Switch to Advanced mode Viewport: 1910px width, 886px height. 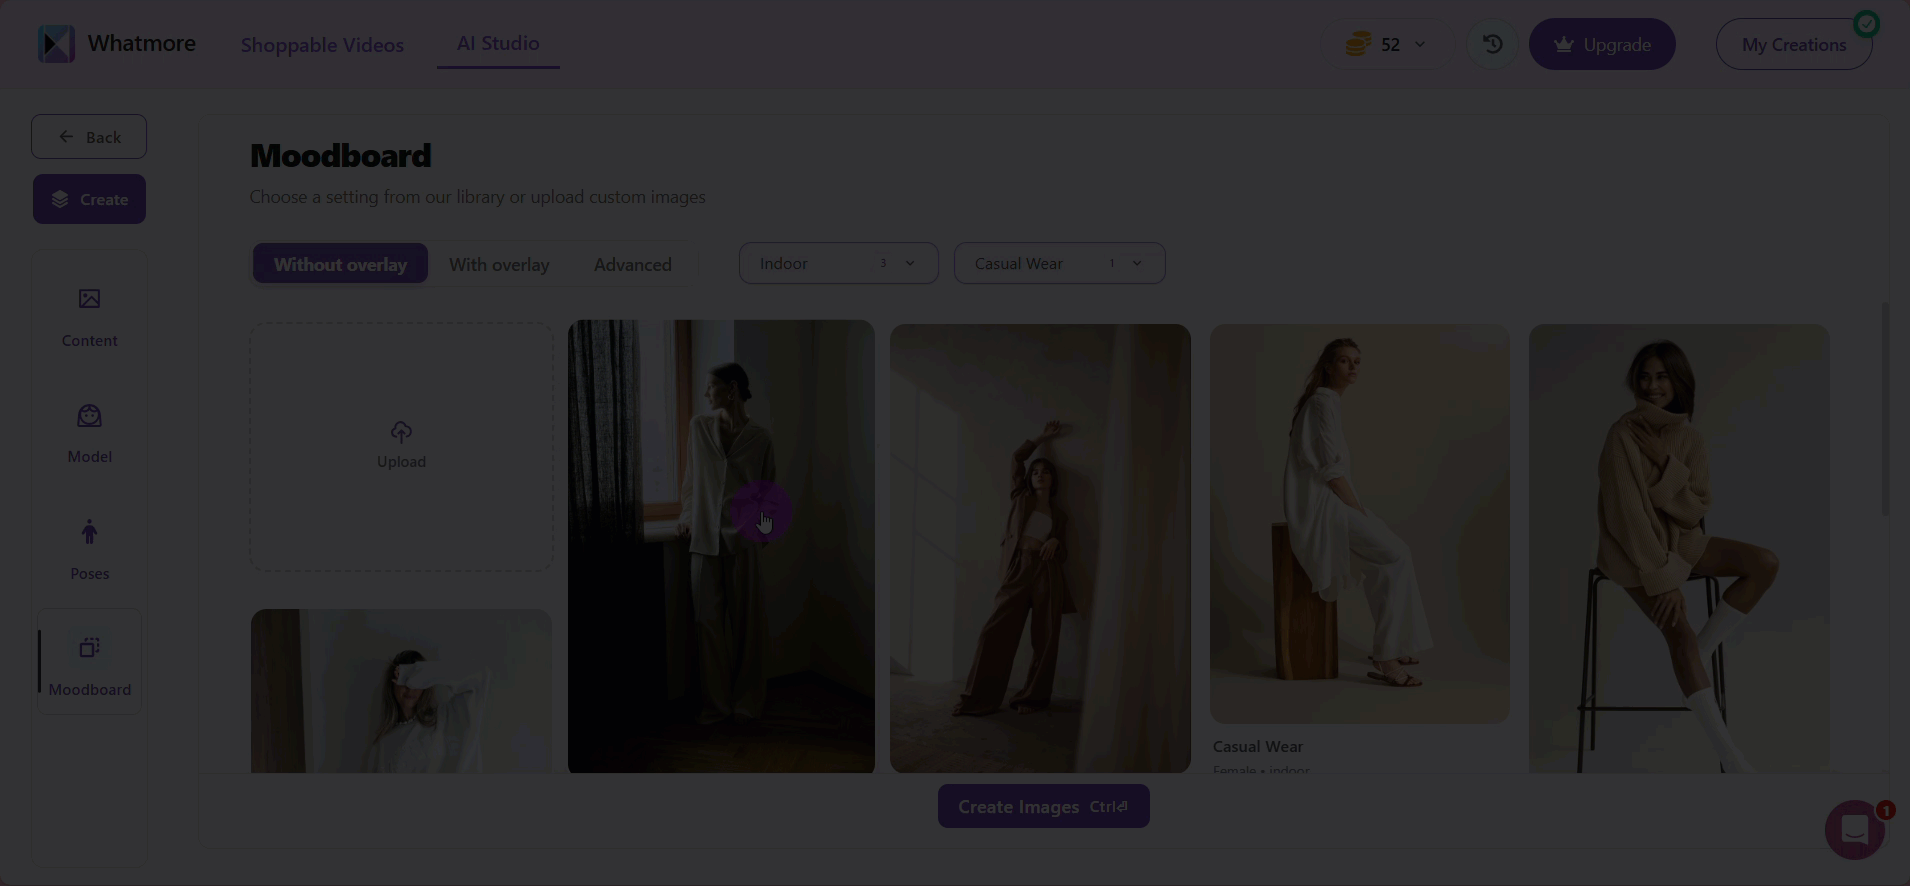pyautogui.click(x=632, y=264)
